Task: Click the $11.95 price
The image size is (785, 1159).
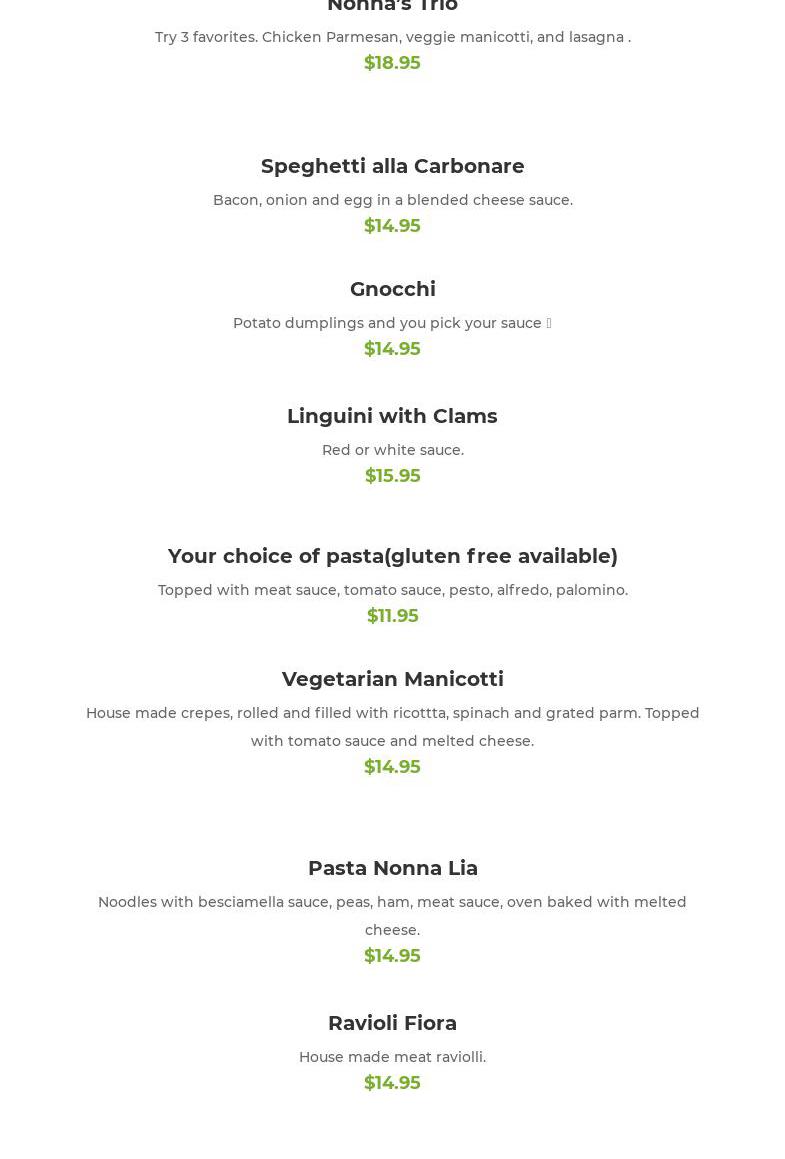Action: (392, 616)
